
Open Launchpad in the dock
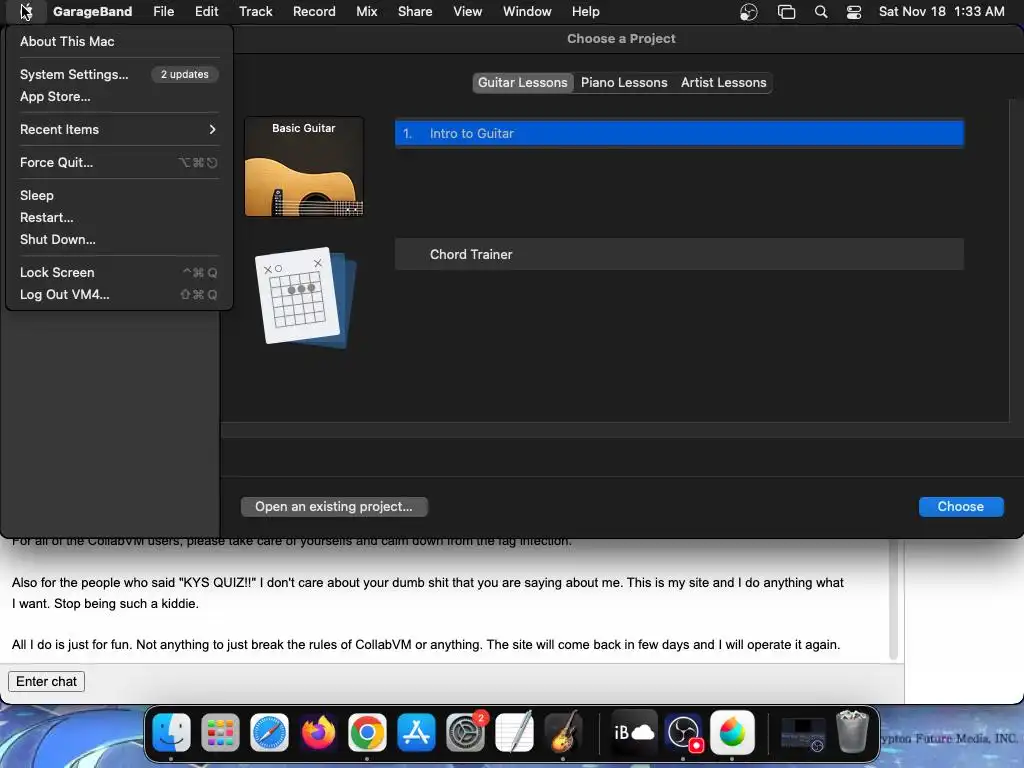(x=220, y=732)
